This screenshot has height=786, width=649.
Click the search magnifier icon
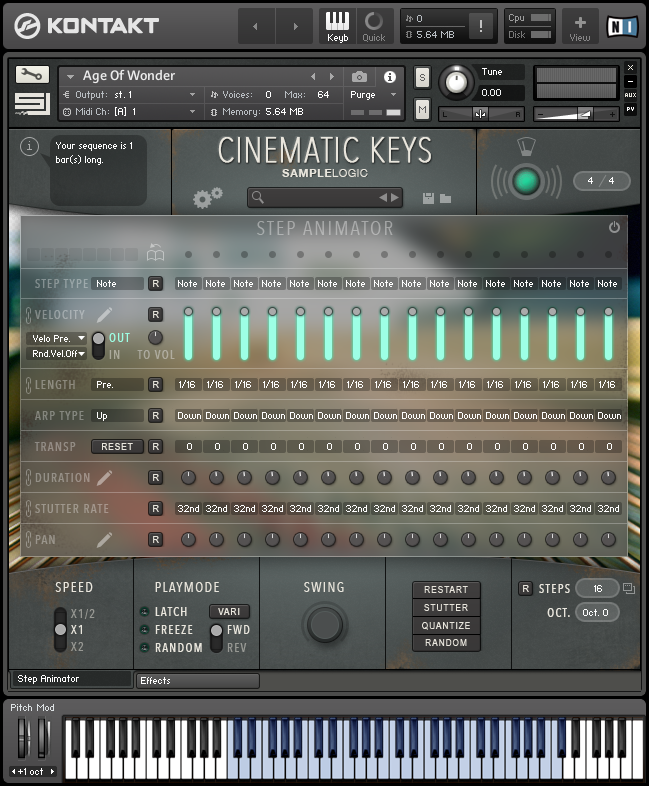(x=258, y=197)
